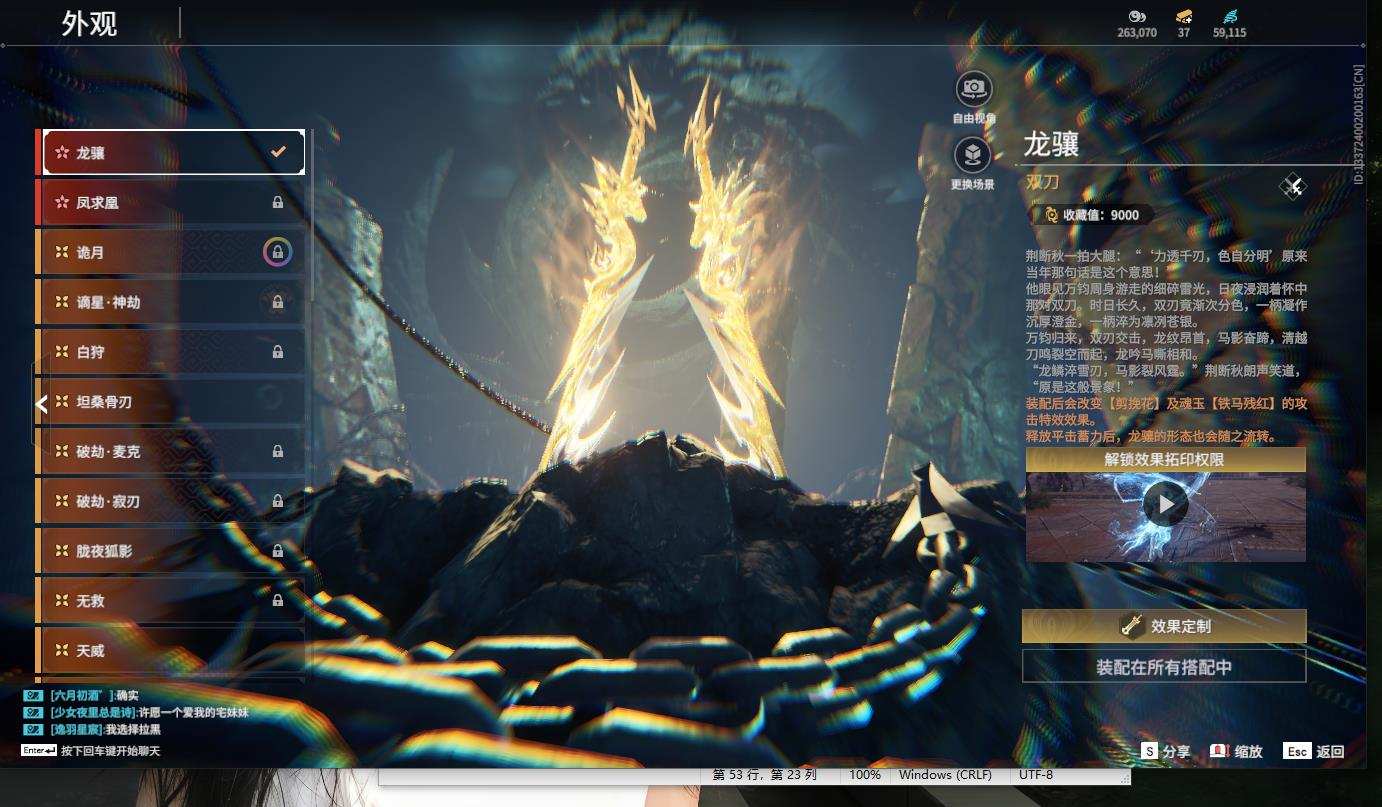Select the 天威 skin entry
Viewport: 1382px width, 807px height.
coord(170,651)
